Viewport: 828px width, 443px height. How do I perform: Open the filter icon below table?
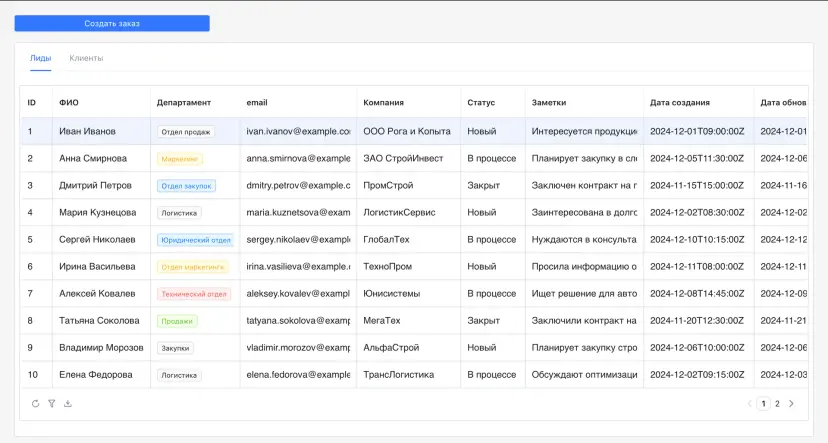52,404
